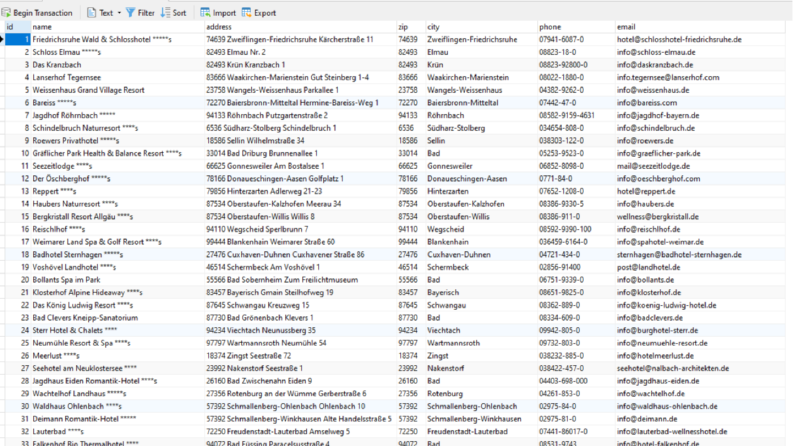Screen dimensions: 793x446
Task: Select name cell Lanserhof Tegernsee
Action: 117,77
